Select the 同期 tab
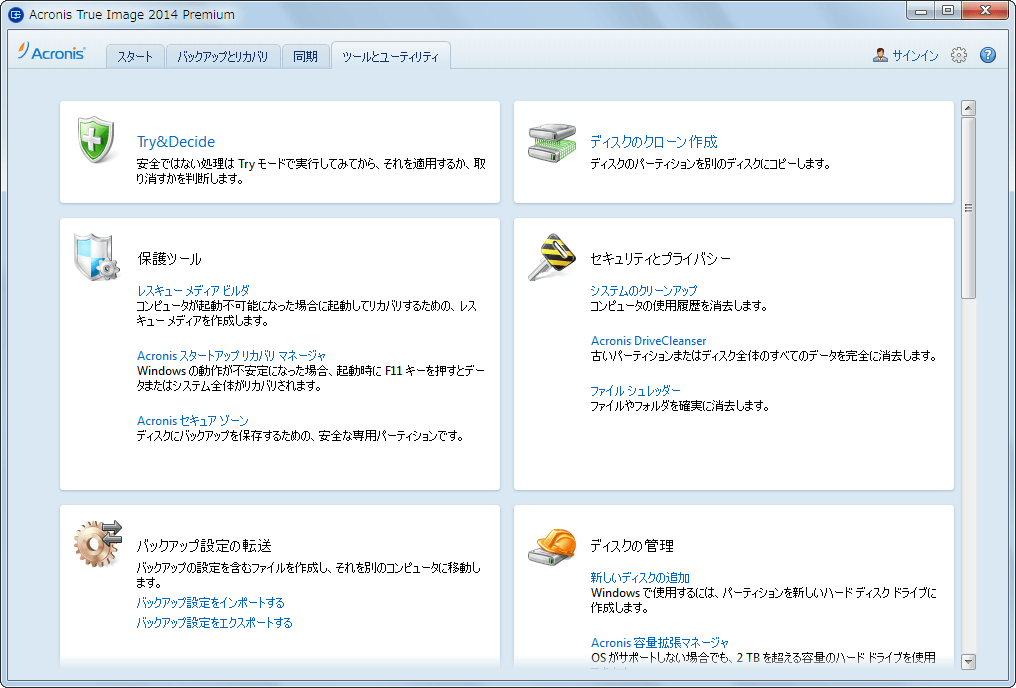 tap(305, 56)
